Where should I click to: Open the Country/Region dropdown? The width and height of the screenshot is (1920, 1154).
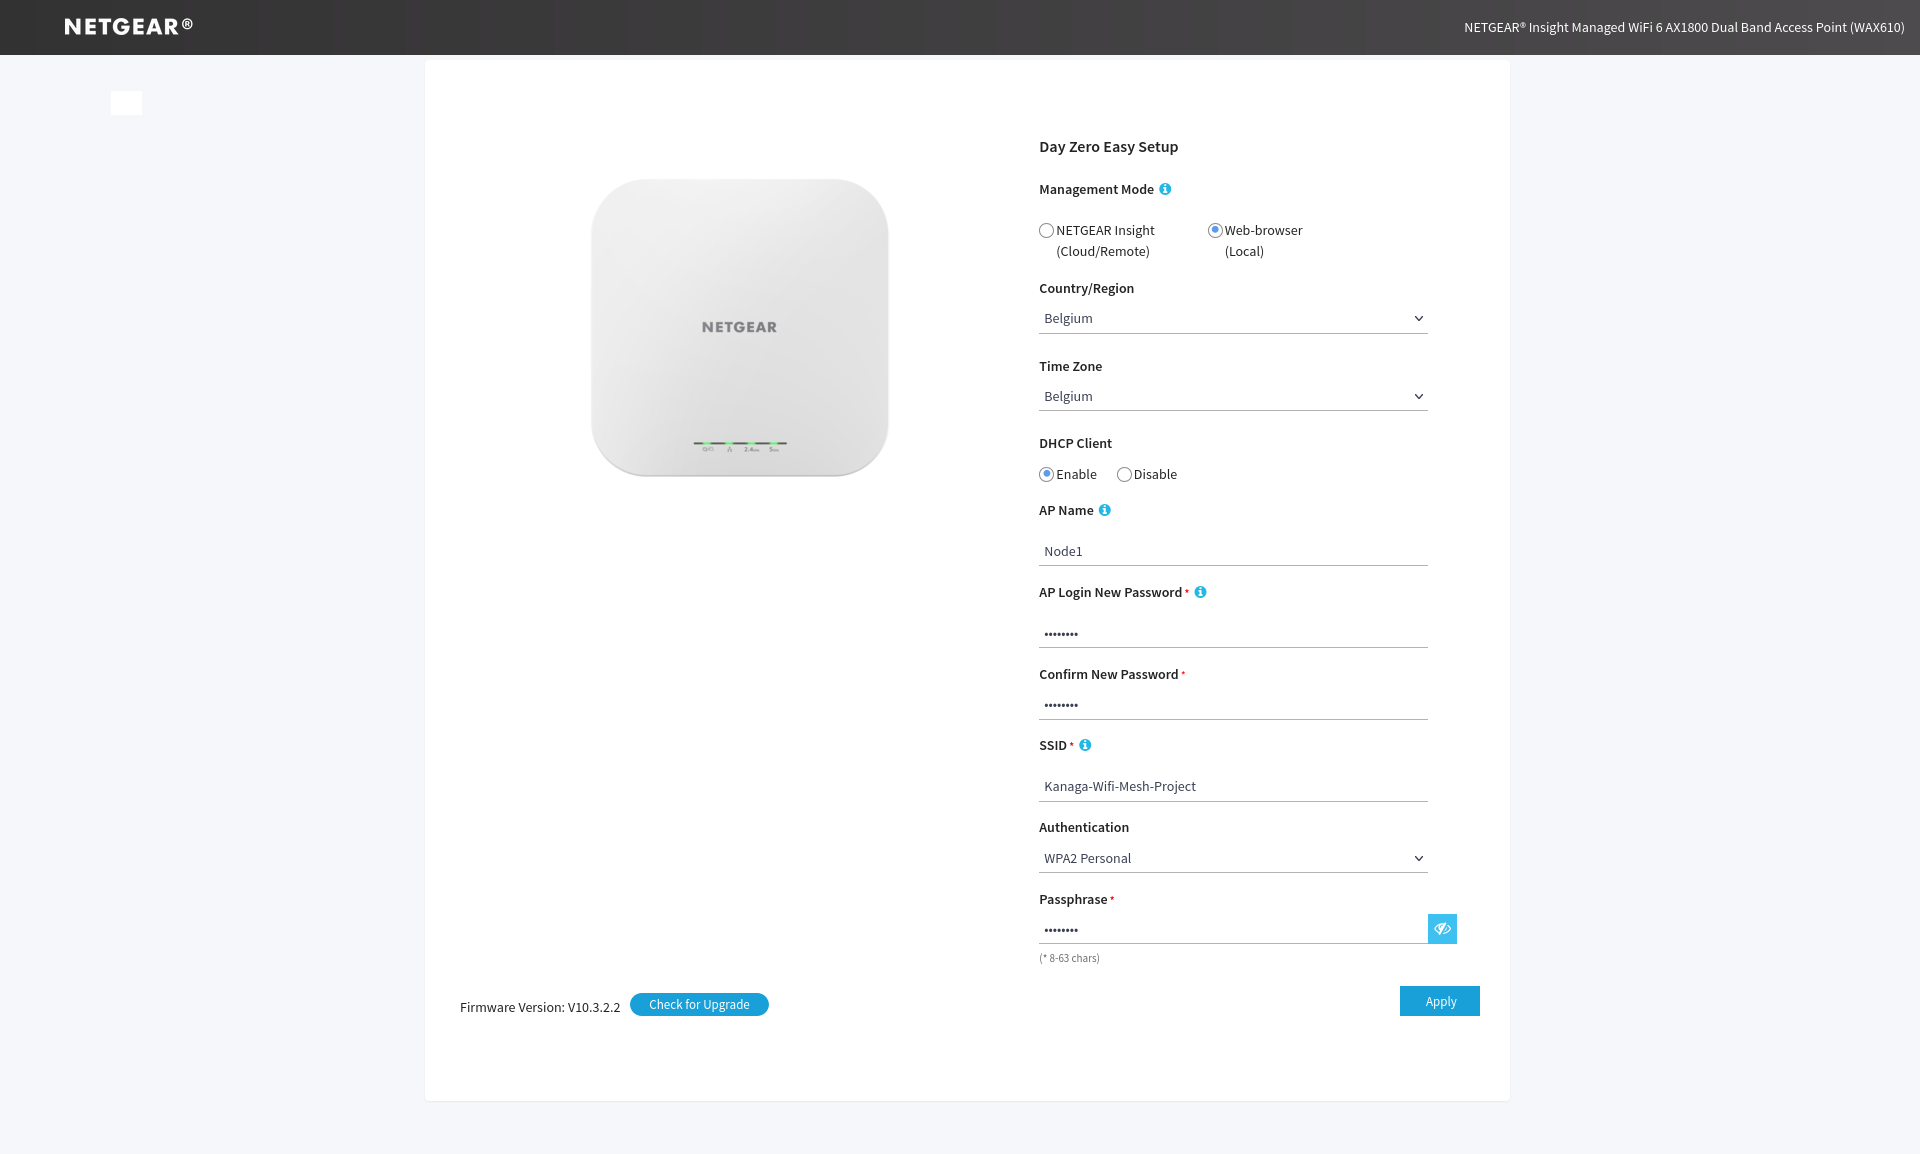pyautogui.click(x=1233, y=318)
